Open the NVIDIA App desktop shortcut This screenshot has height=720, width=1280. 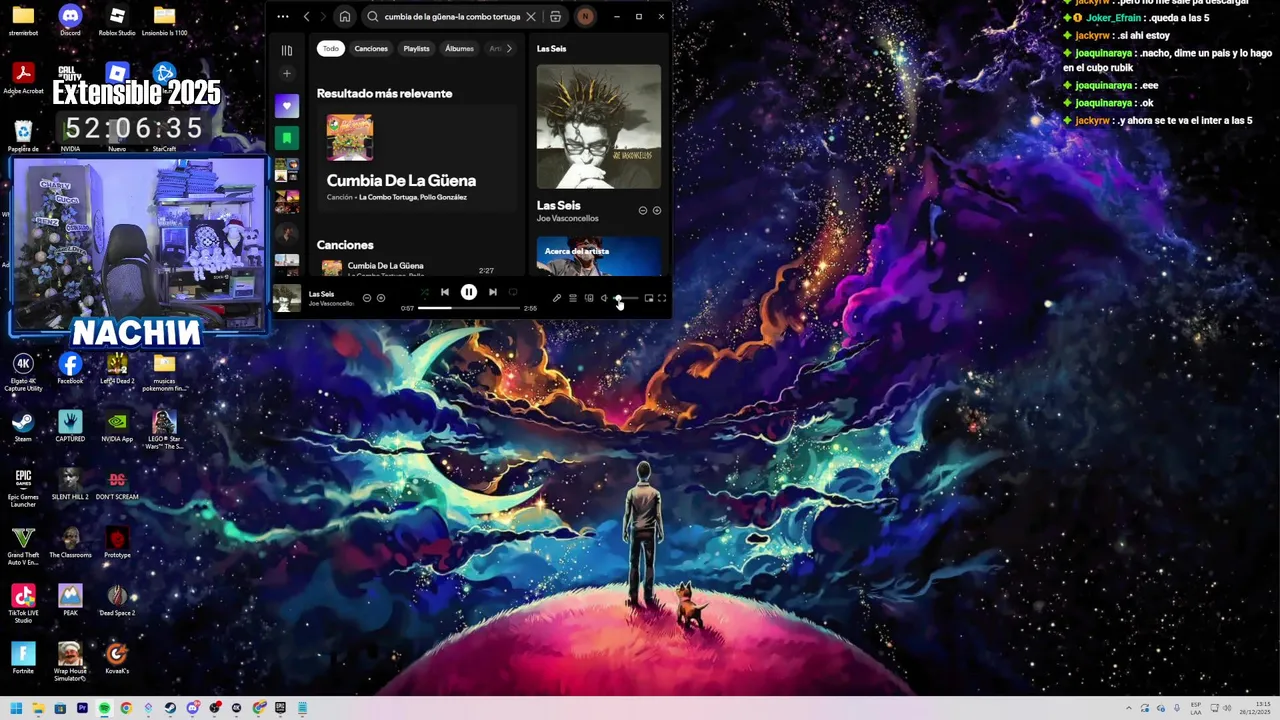(x=117, y=426)
